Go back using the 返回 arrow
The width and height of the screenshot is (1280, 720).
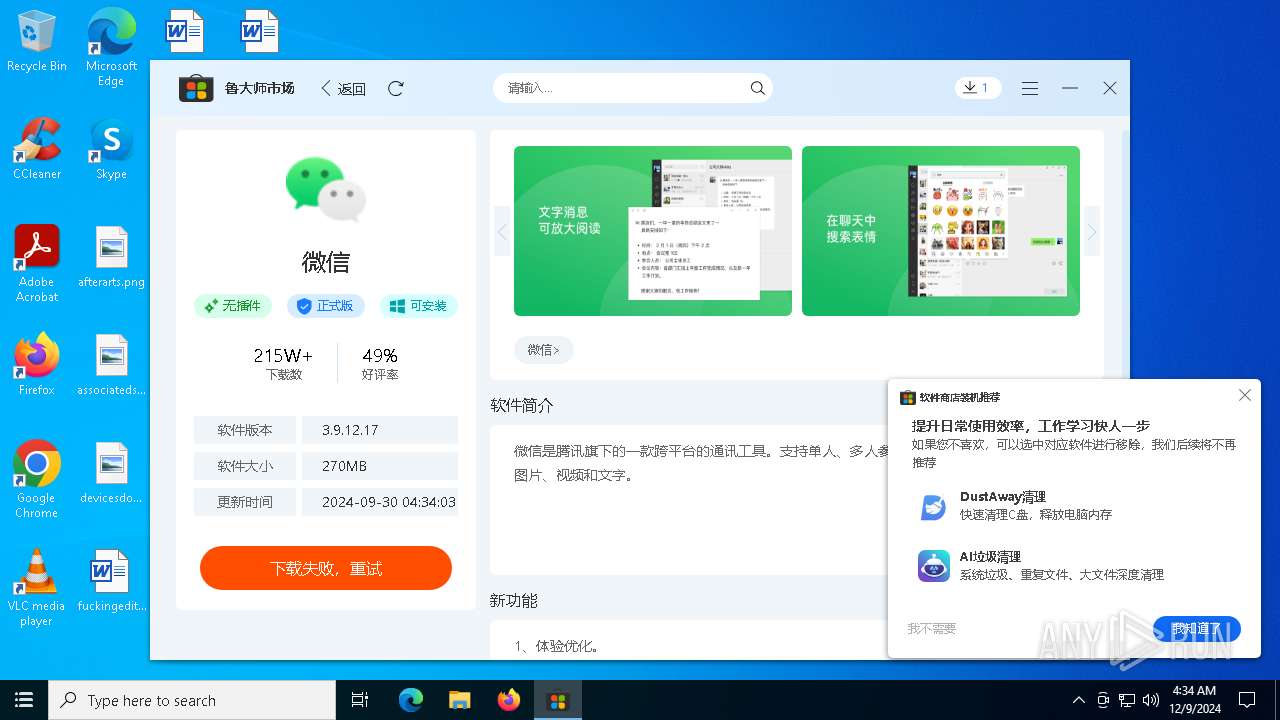point(343,88)
